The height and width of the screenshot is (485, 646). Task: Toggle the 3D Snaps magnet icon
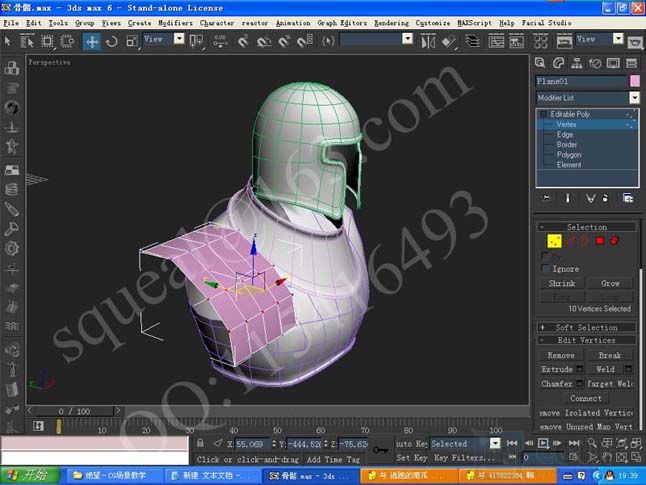243,41
